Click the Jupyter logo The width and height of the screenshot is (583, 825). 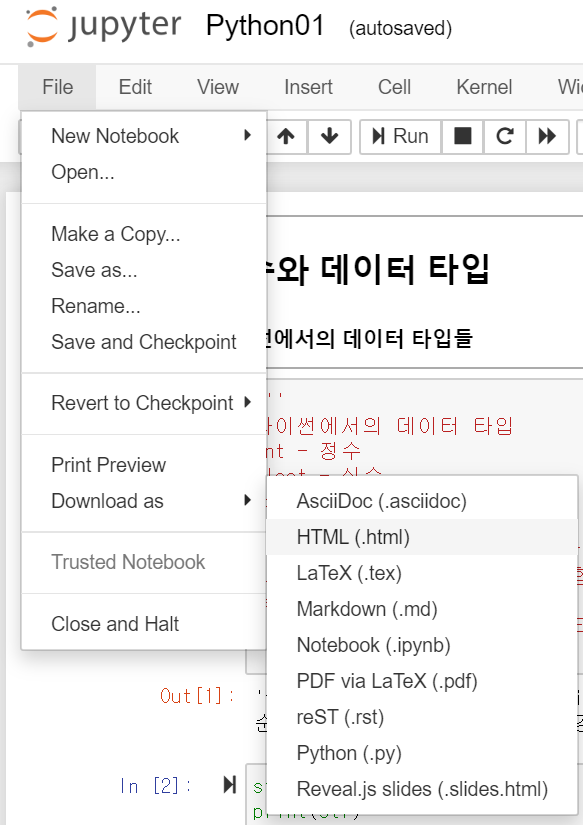pos(103,26)
